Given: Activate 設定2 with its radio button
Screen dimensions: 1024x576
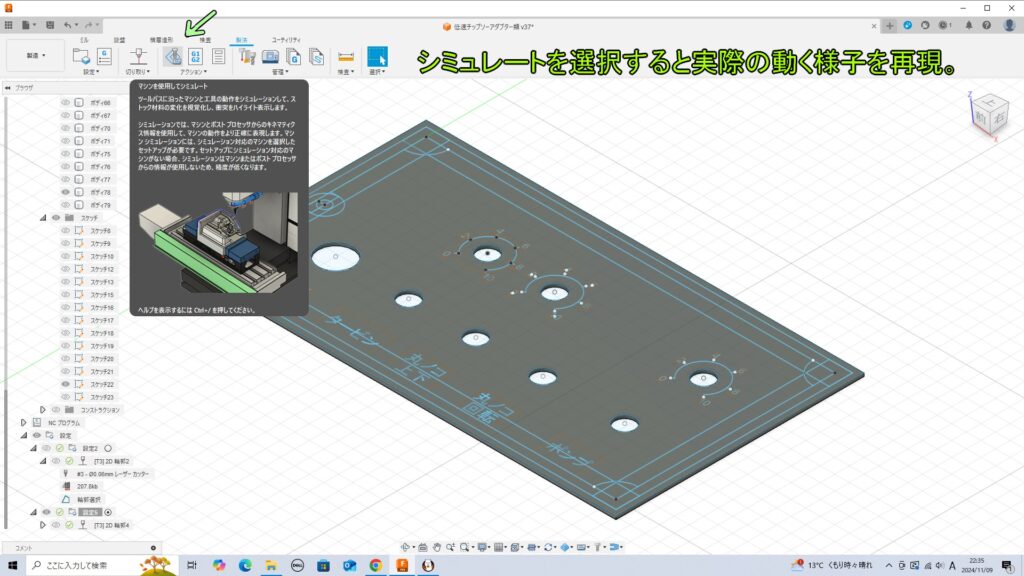Looking at the screenshot, I should point(108,448).
